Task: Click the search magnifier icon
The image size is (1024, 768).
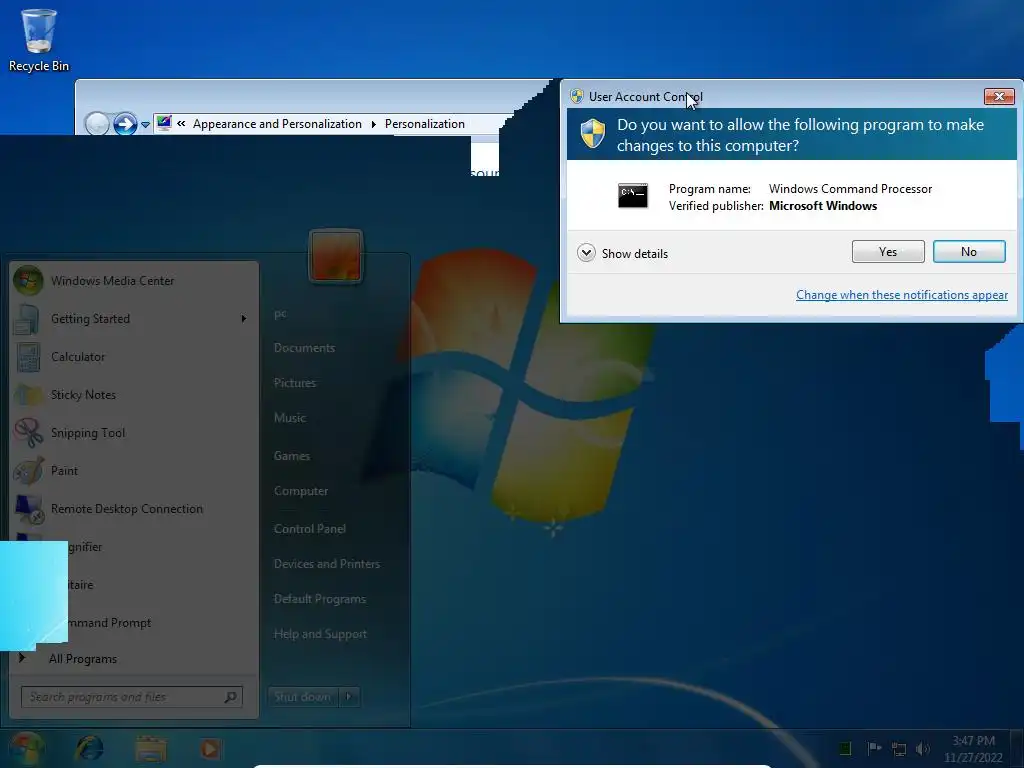Action: pos(231,697)
